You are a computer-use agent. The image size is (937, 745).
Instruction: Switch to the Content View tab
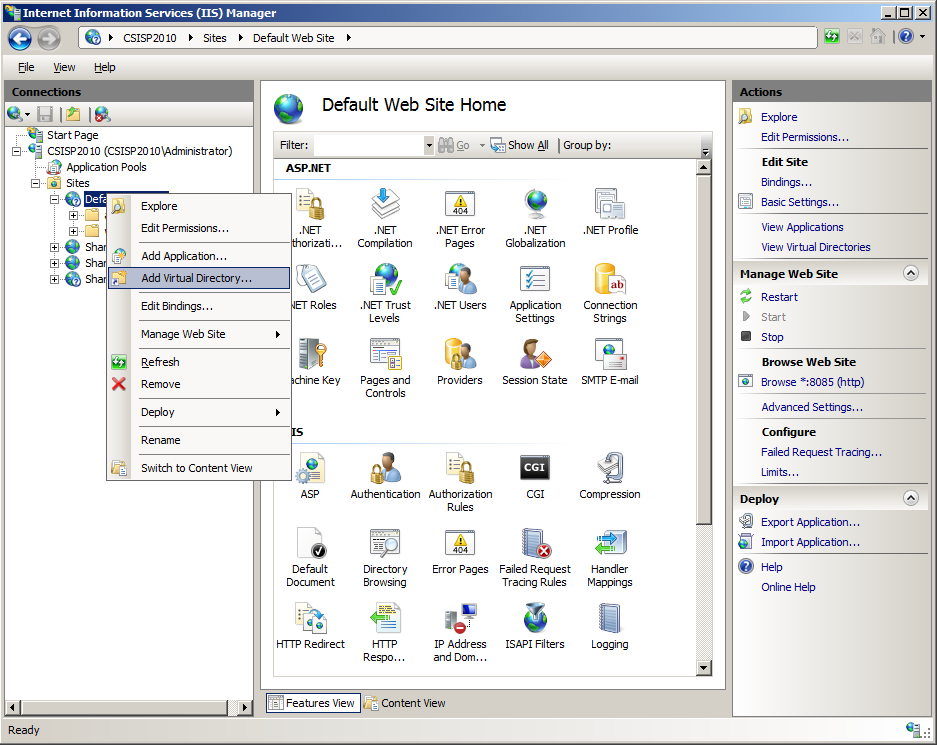pos(405,703)
